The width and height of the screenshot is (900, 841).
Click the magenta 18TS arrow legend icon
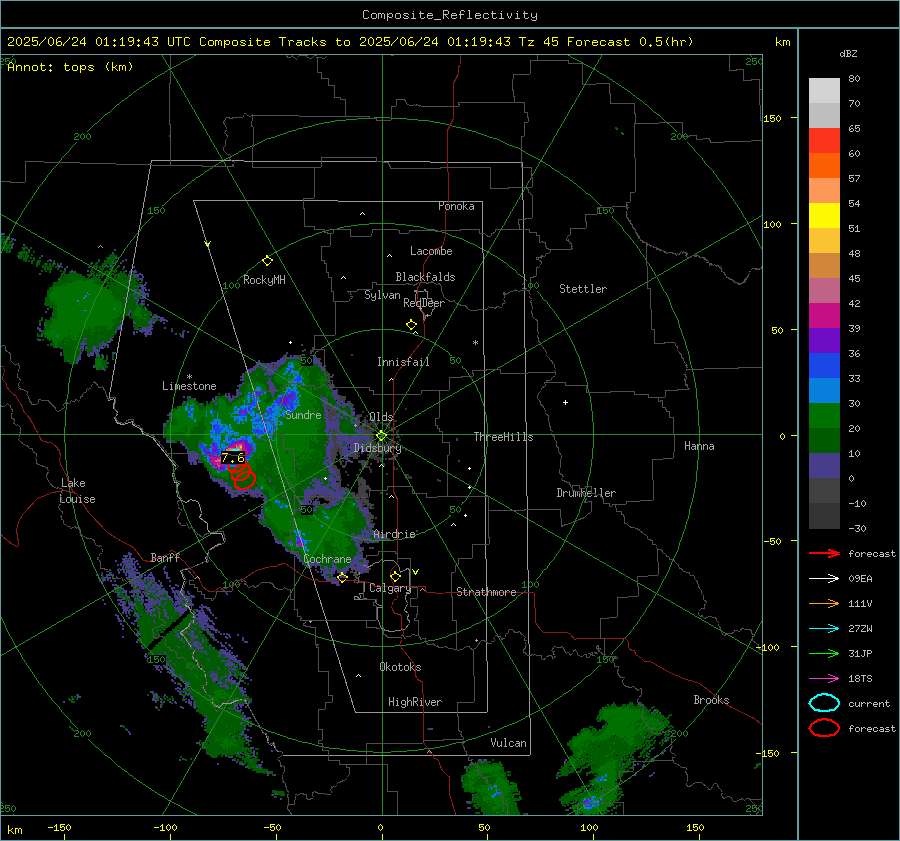(824, 679)
